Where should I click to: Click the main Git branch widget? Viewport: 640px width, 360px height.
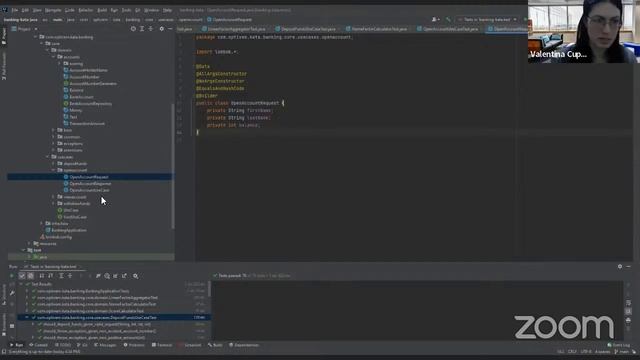(622, 351)
